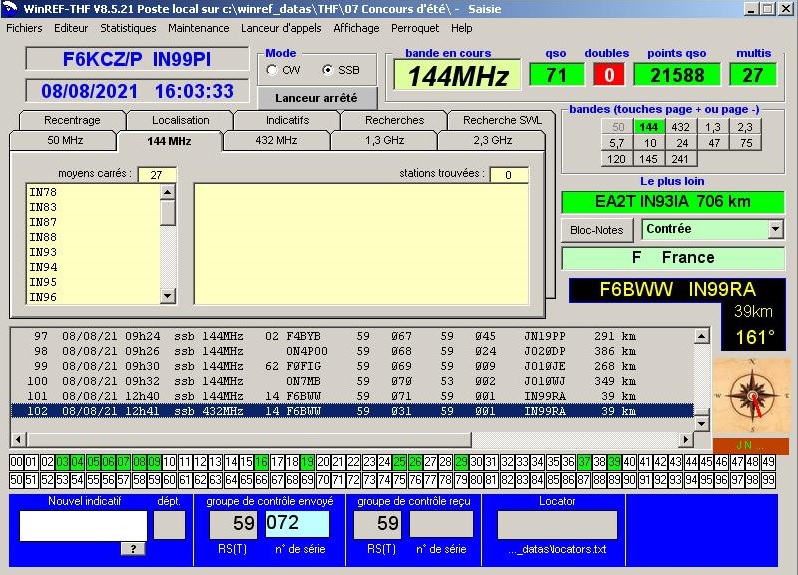Switch to the Recentrage tab

tap(72, 120)
